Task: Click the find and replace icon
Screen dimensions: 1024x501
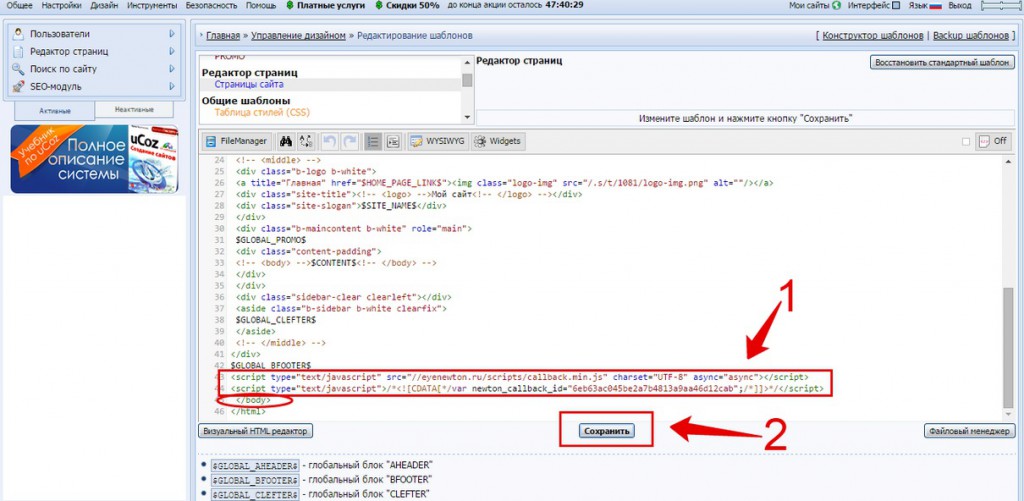Action: (x=306, y=141)
